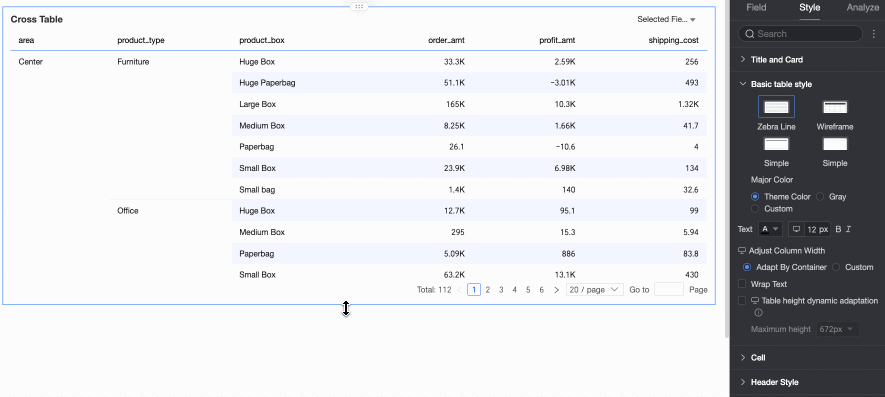Open the text color picker
Screen dimensions: 885x397
click(x=770, y=229)
